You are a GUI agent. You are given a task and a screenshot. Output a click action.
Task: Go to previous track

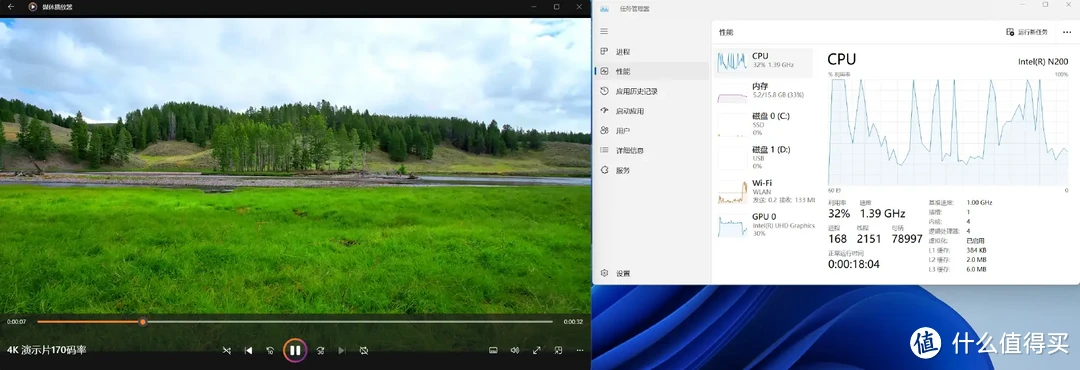pos(248,351)
